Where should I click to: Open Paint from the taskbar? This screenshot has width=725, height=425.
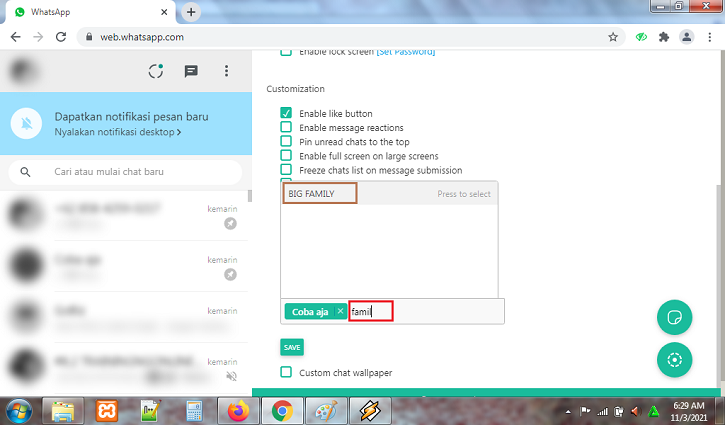326,411
